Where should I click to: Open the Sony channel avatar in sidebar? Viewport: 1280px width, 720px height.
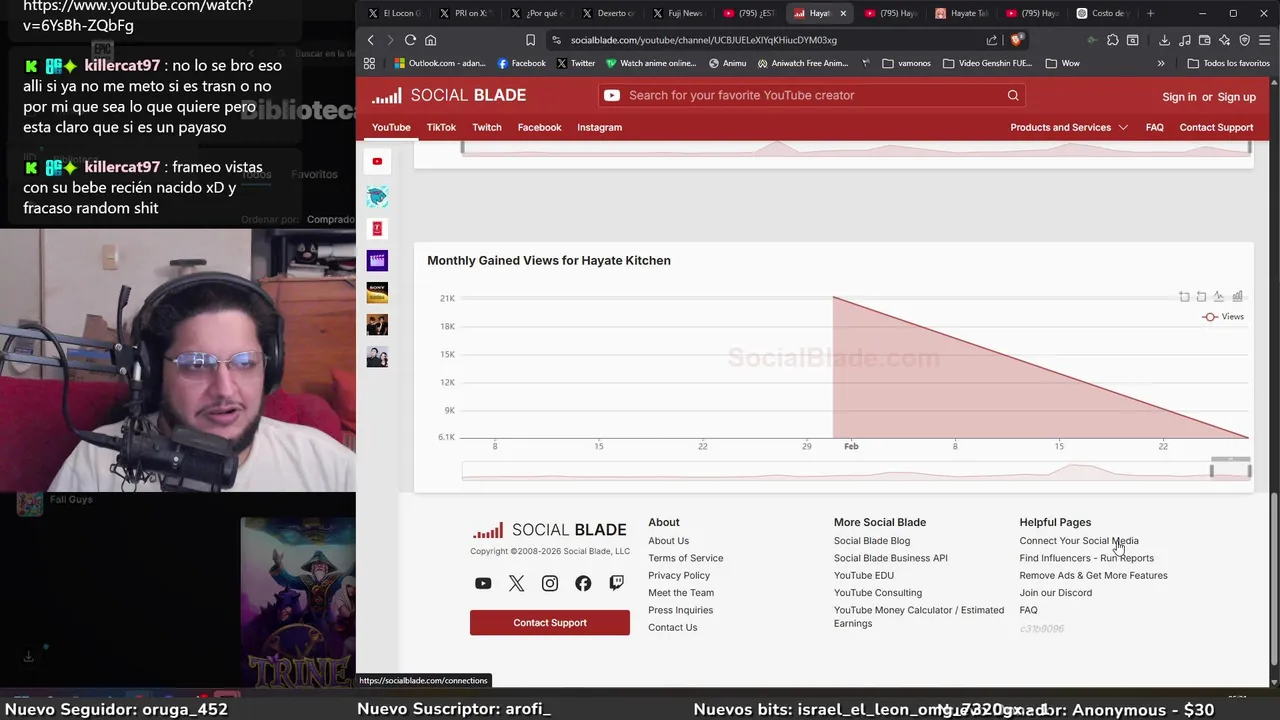point(377,293)
